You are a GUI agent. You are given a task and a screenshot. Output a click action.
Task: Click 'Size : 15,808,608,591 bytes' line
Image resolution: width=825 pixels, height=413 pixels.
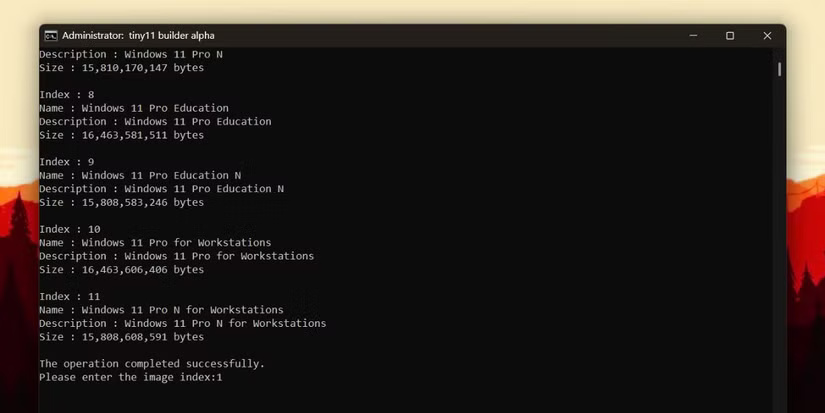click(x=122, y=337)
